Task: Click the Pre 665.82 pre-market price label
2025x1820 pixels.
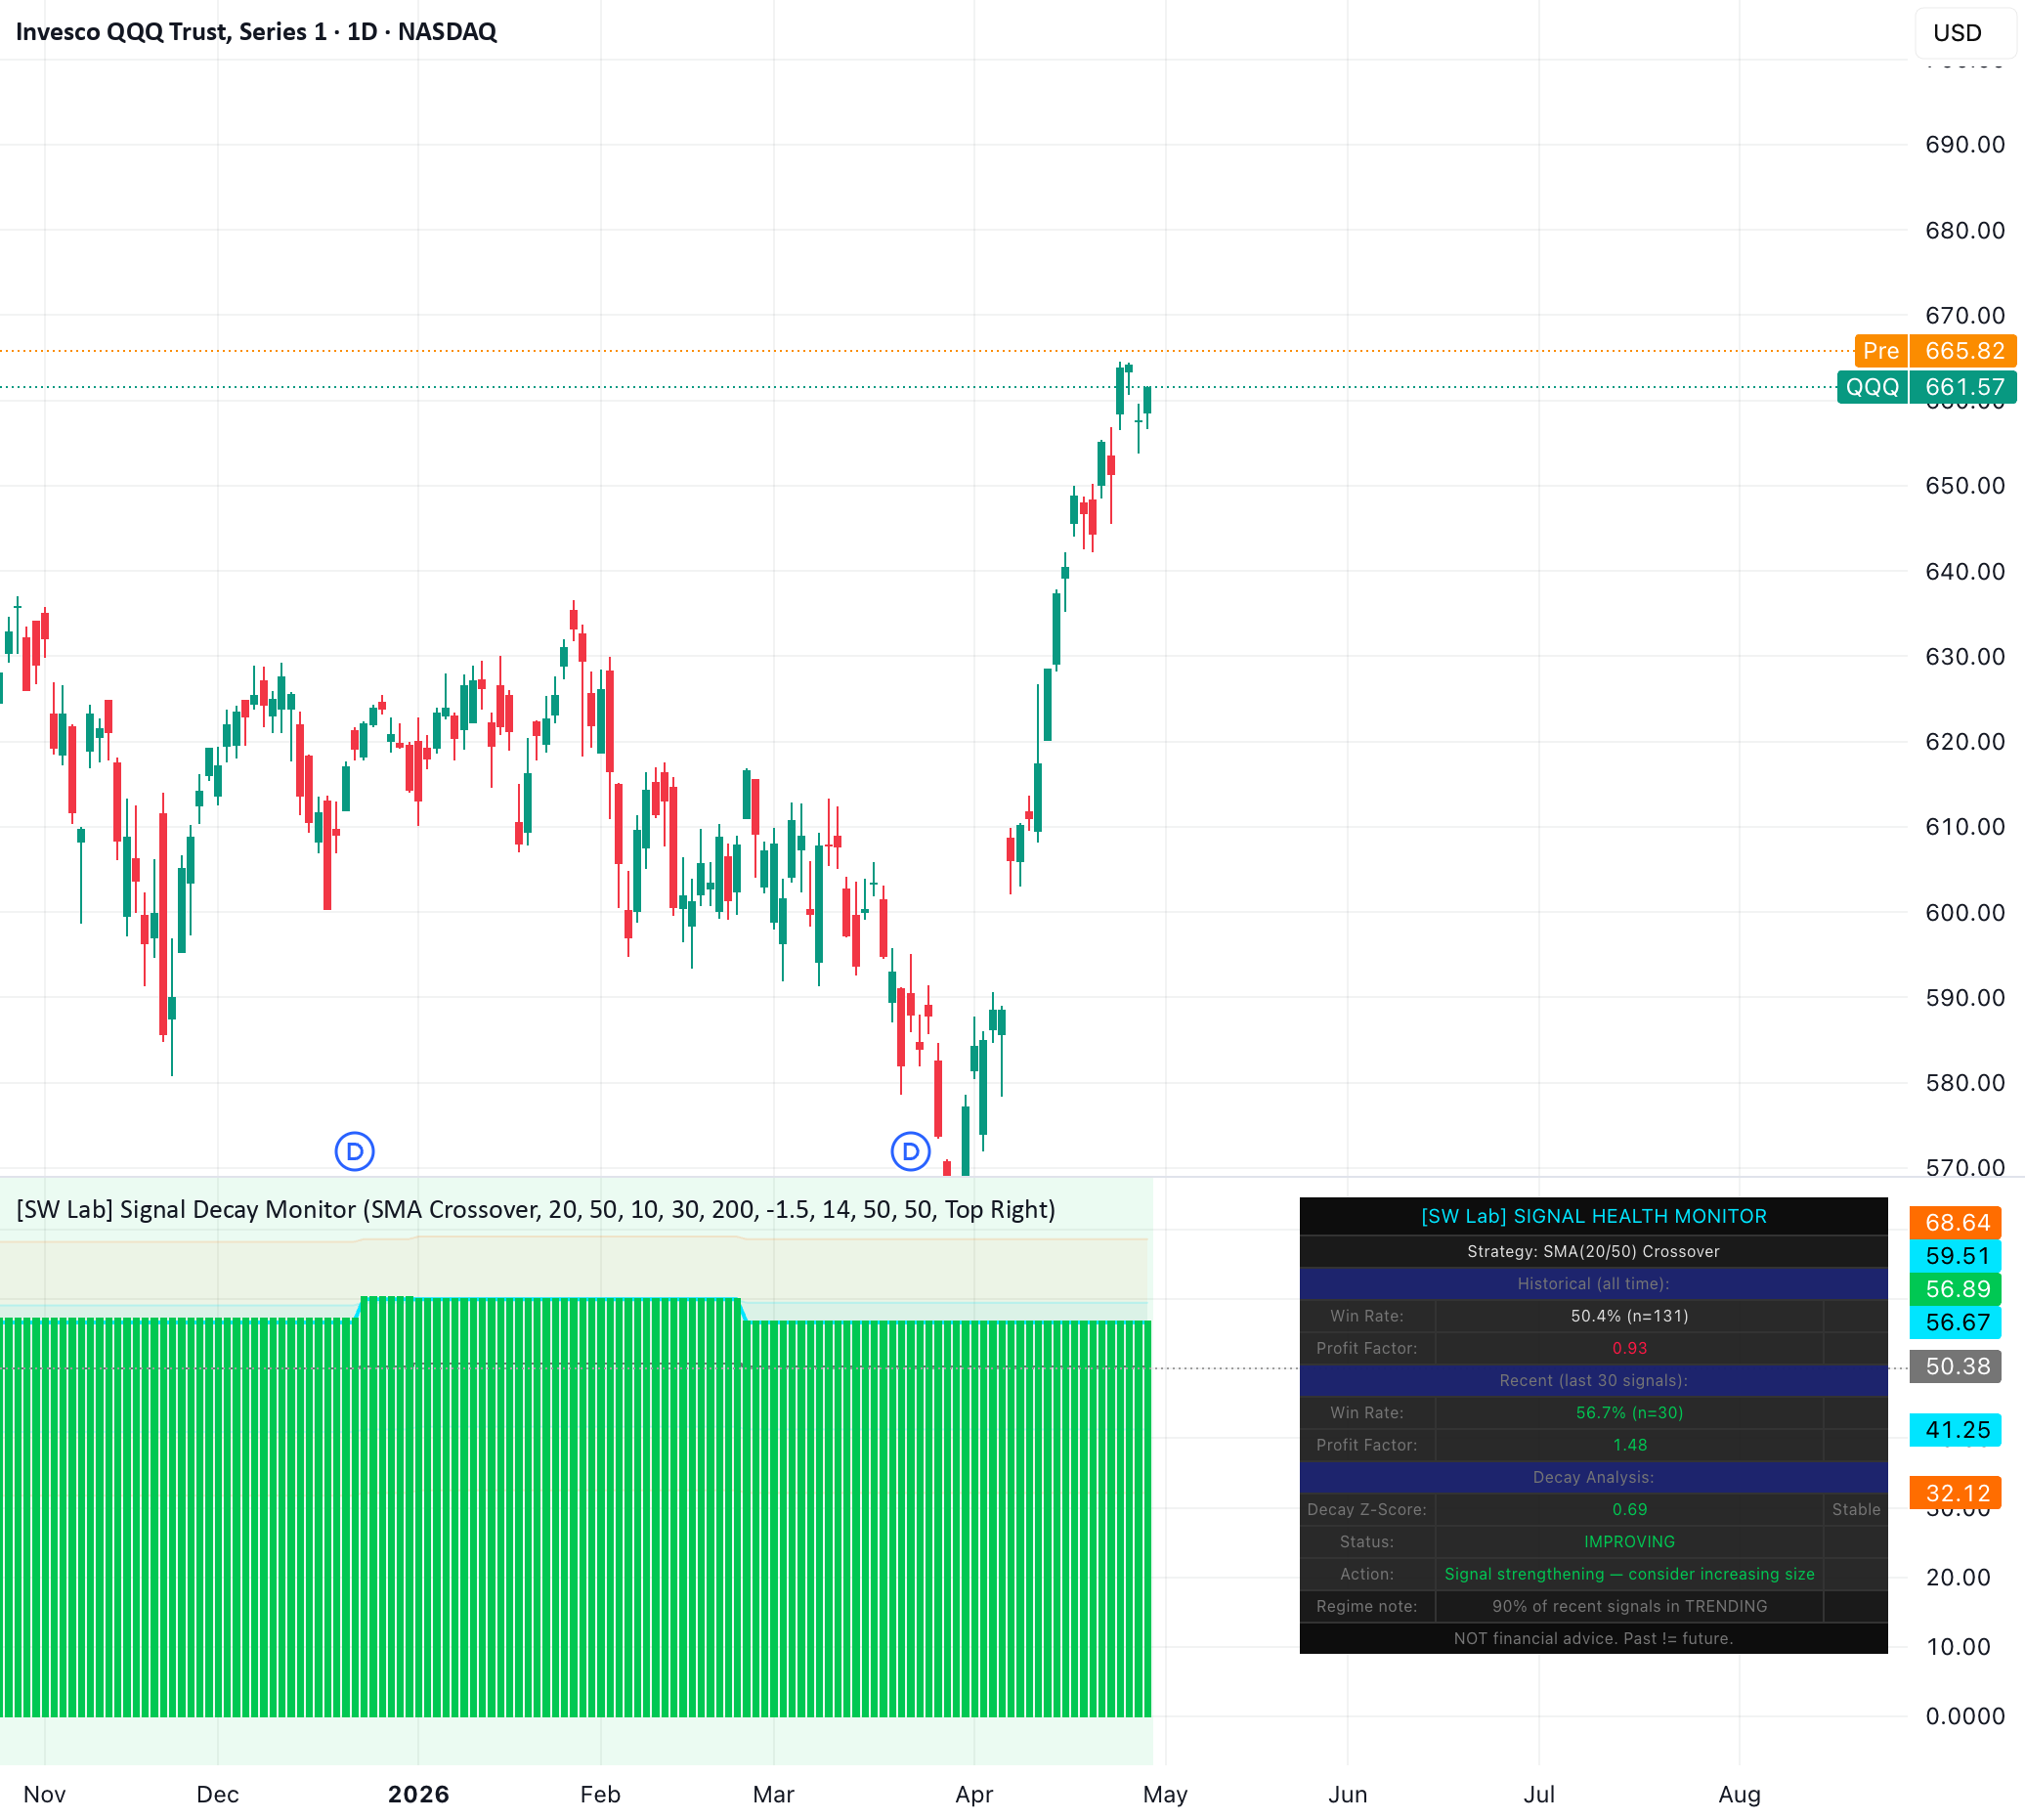Action: tap(1935, 351)
